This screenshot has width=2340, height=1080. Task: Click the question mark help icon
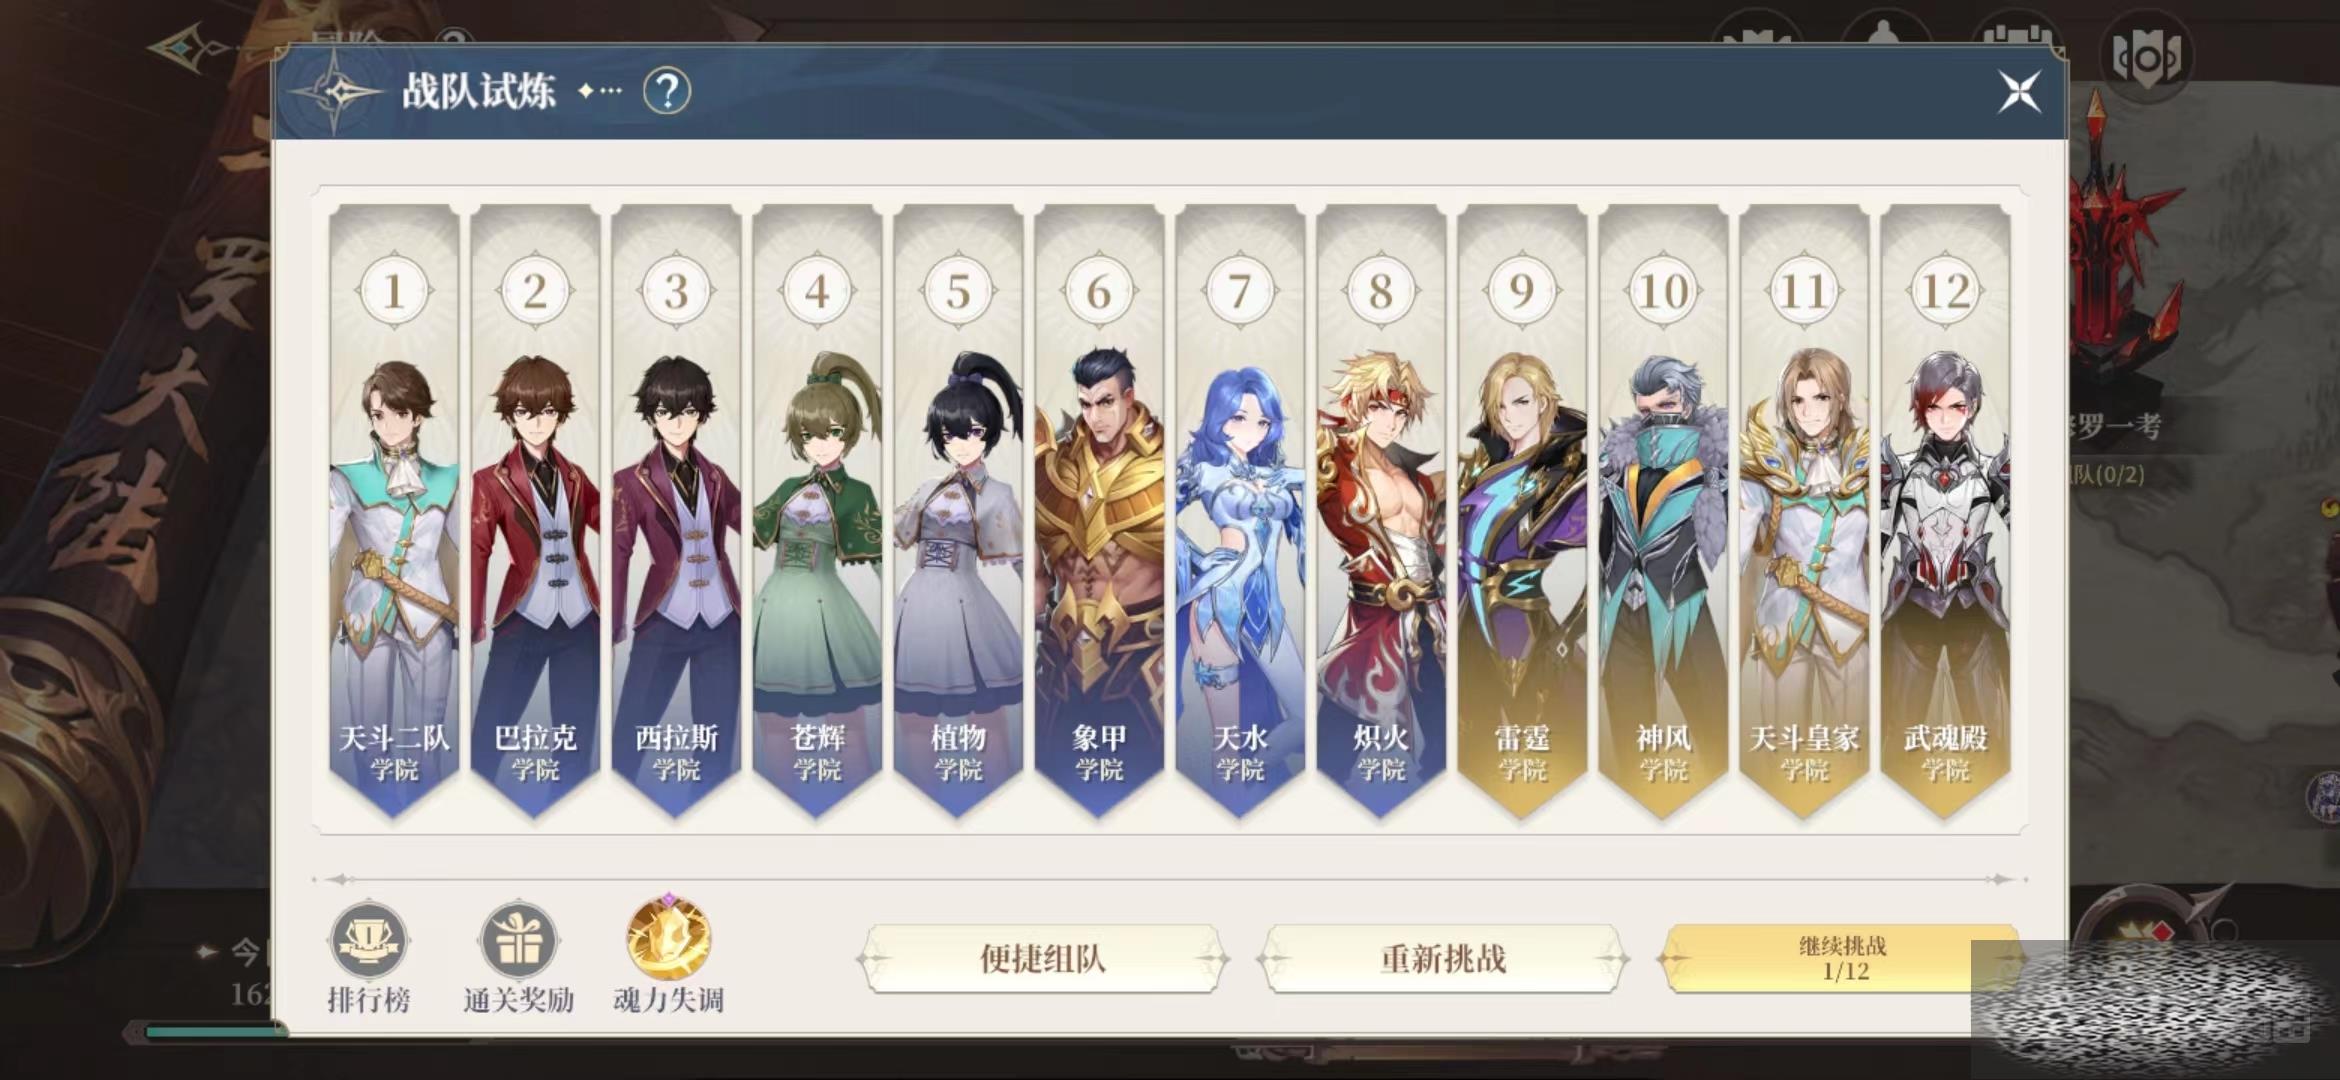[x=667, y=92]
